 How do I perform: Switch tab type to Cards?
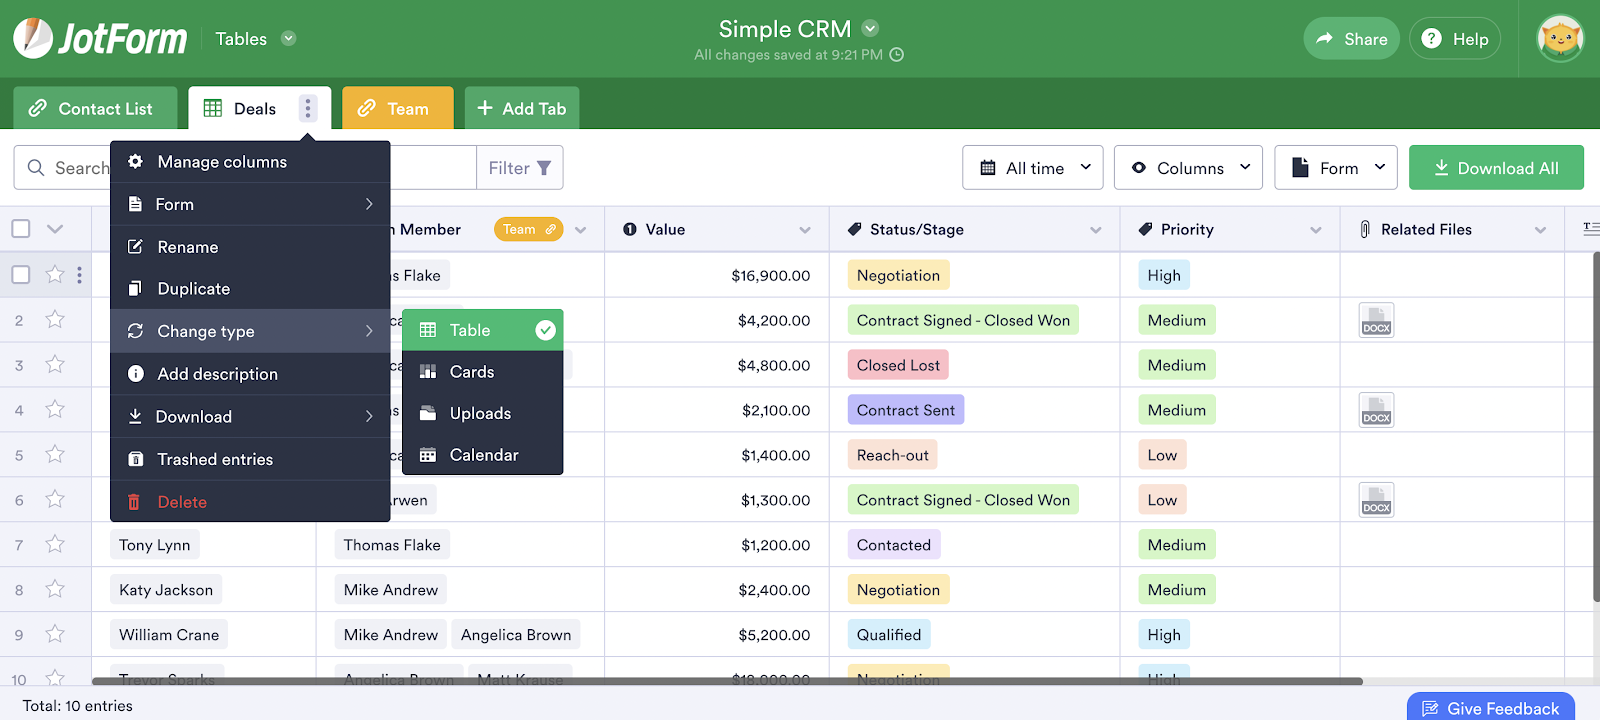[x=483, y=372]
